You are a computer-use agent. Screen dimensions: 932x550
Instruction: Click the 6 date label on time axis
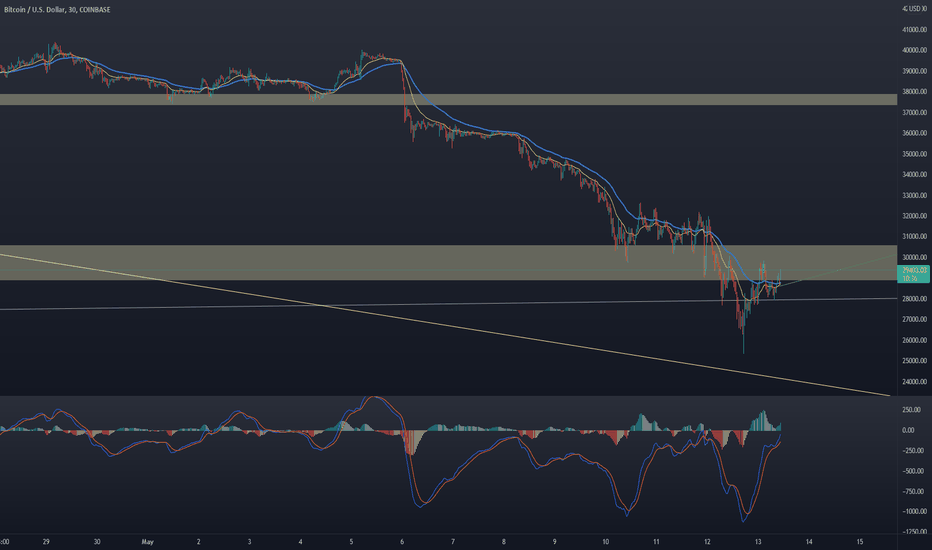(402, 542)
